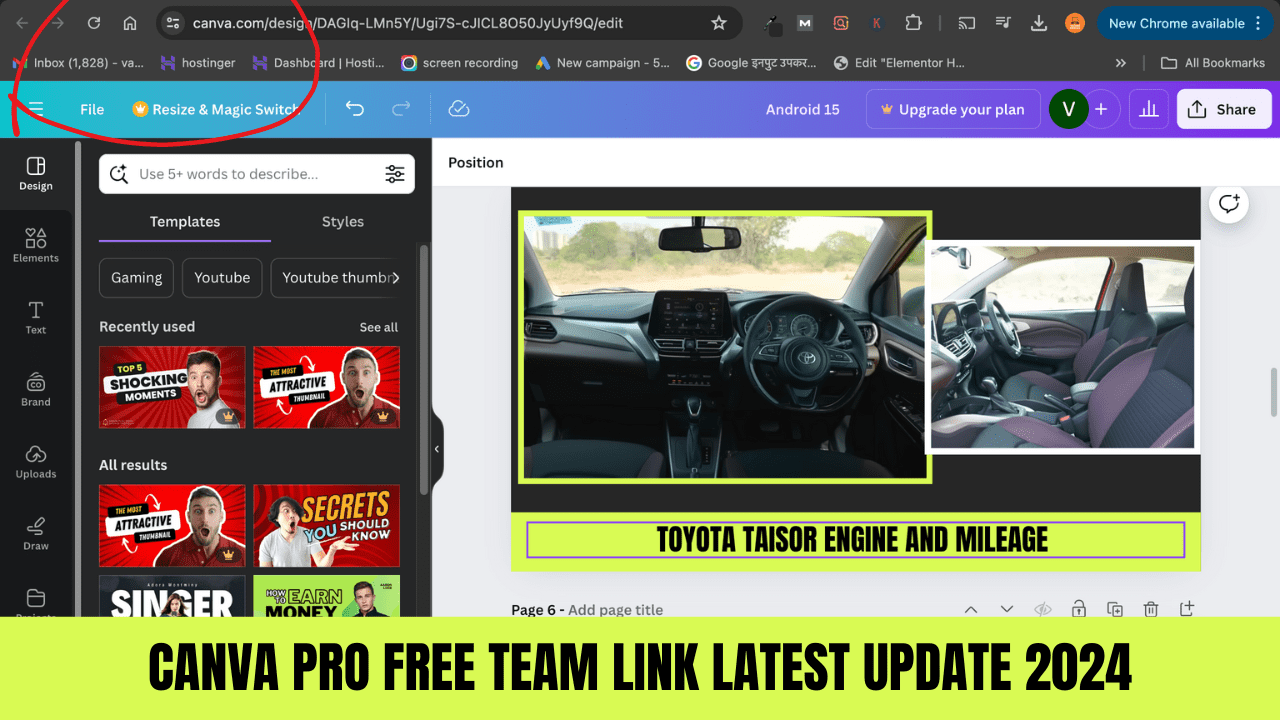Add page title for Page 6
Image resolution: width=1280 pixels, height=720 pixels.
615,610
